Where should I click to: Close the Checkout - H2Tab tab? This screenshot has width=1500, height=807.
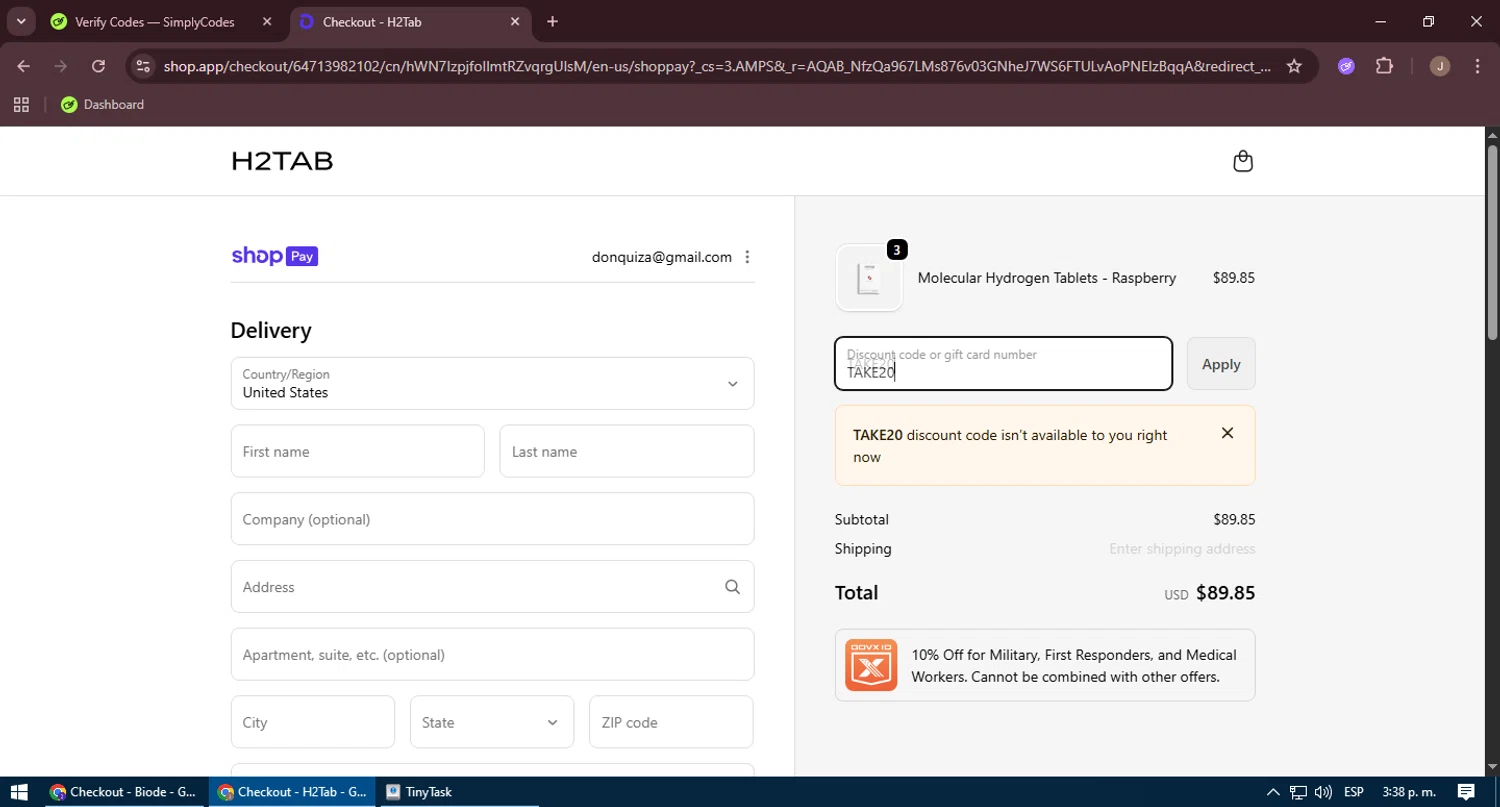[515, 21]
